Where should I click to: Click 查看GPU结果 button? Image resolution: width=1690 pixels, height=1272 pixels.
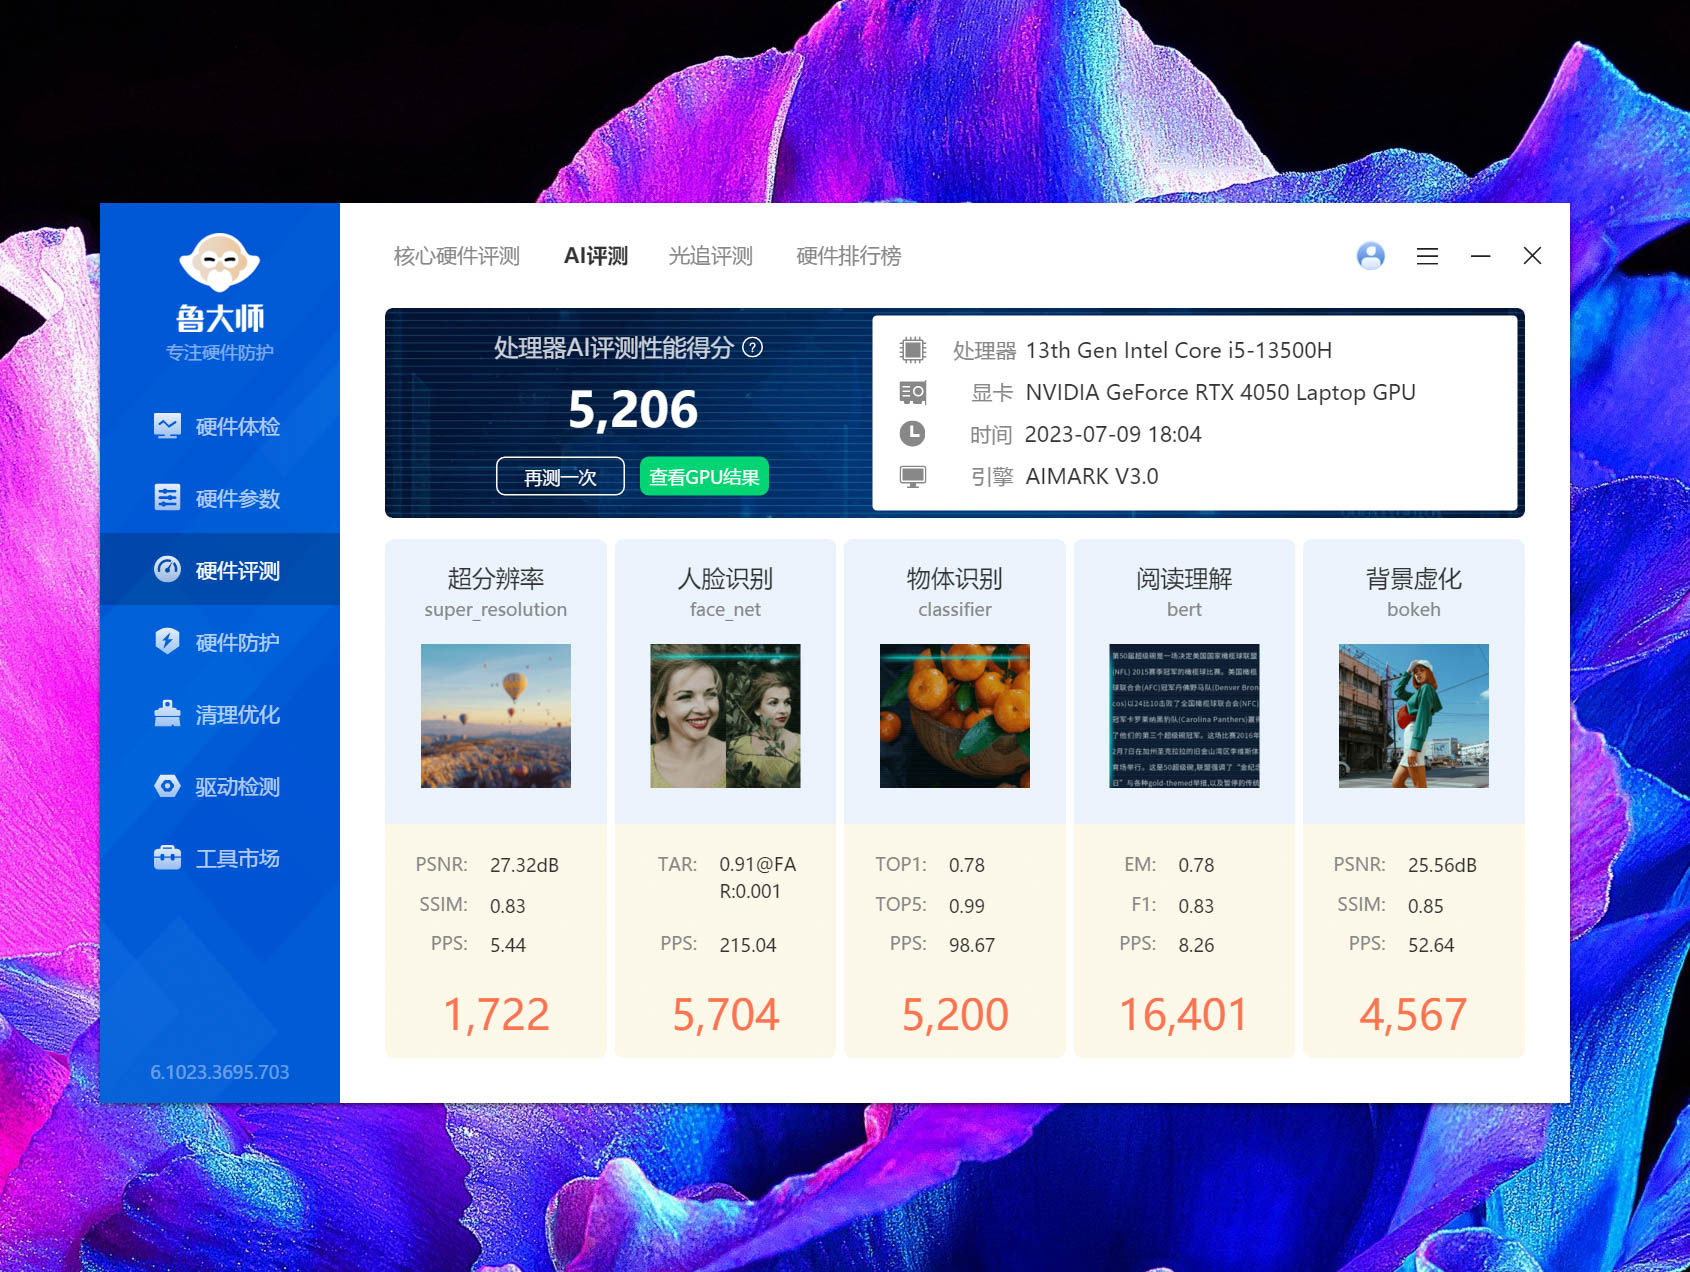click(x=704, y=476)
